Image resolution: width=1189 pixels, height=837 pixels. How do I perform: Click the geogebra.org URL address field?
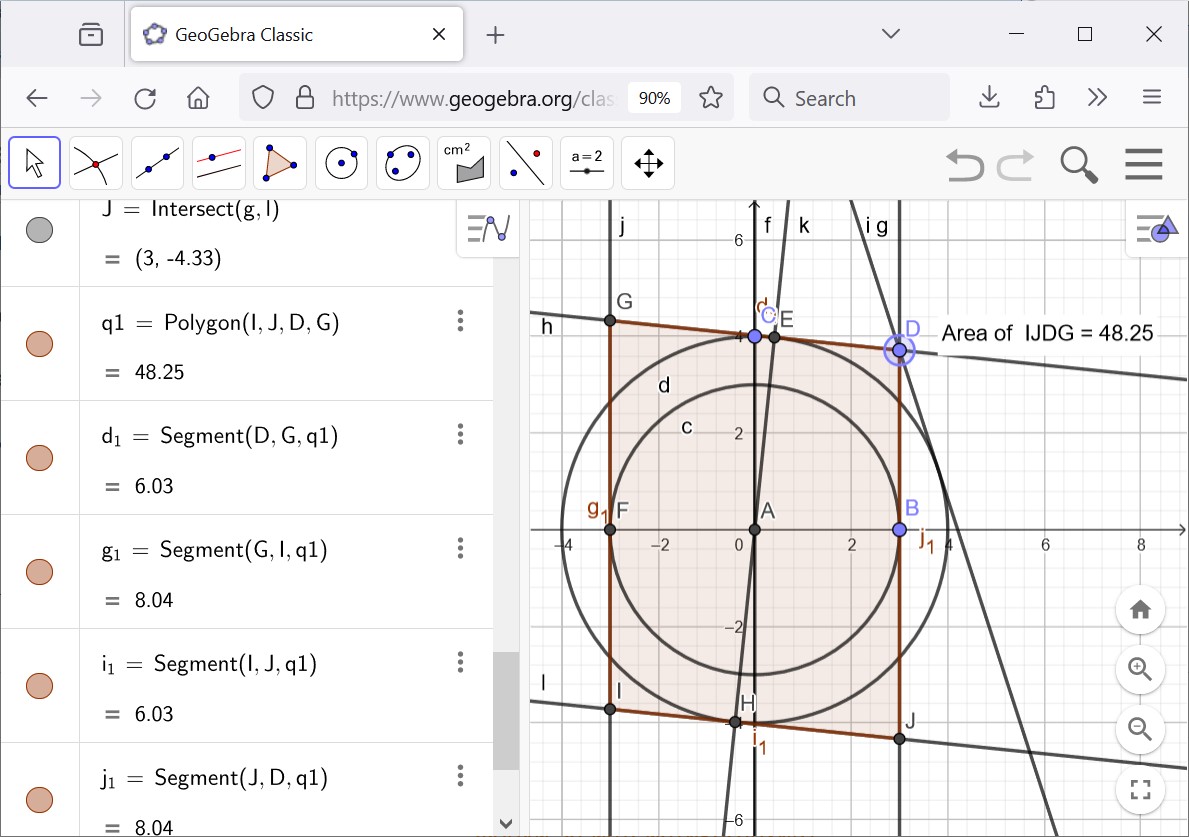tap(474, 99)
